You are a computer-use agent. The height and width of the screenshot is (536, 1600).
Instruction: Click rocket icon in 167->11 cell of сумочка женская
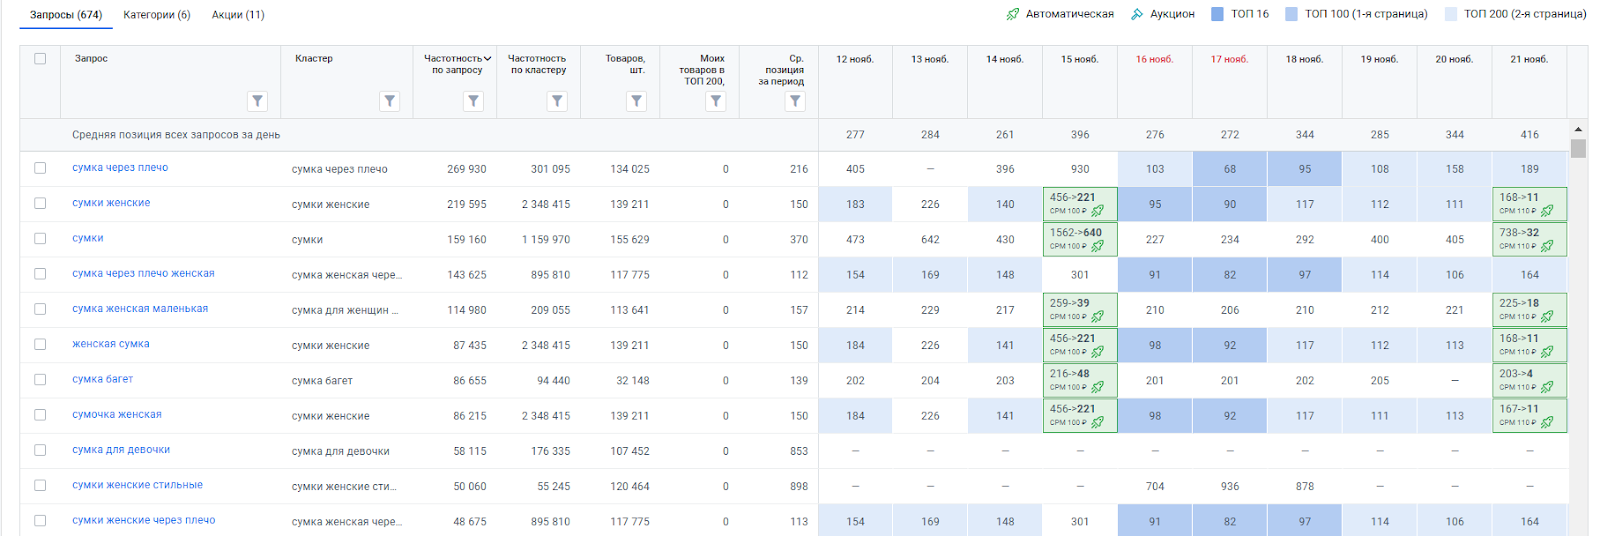pos(1547,423)
